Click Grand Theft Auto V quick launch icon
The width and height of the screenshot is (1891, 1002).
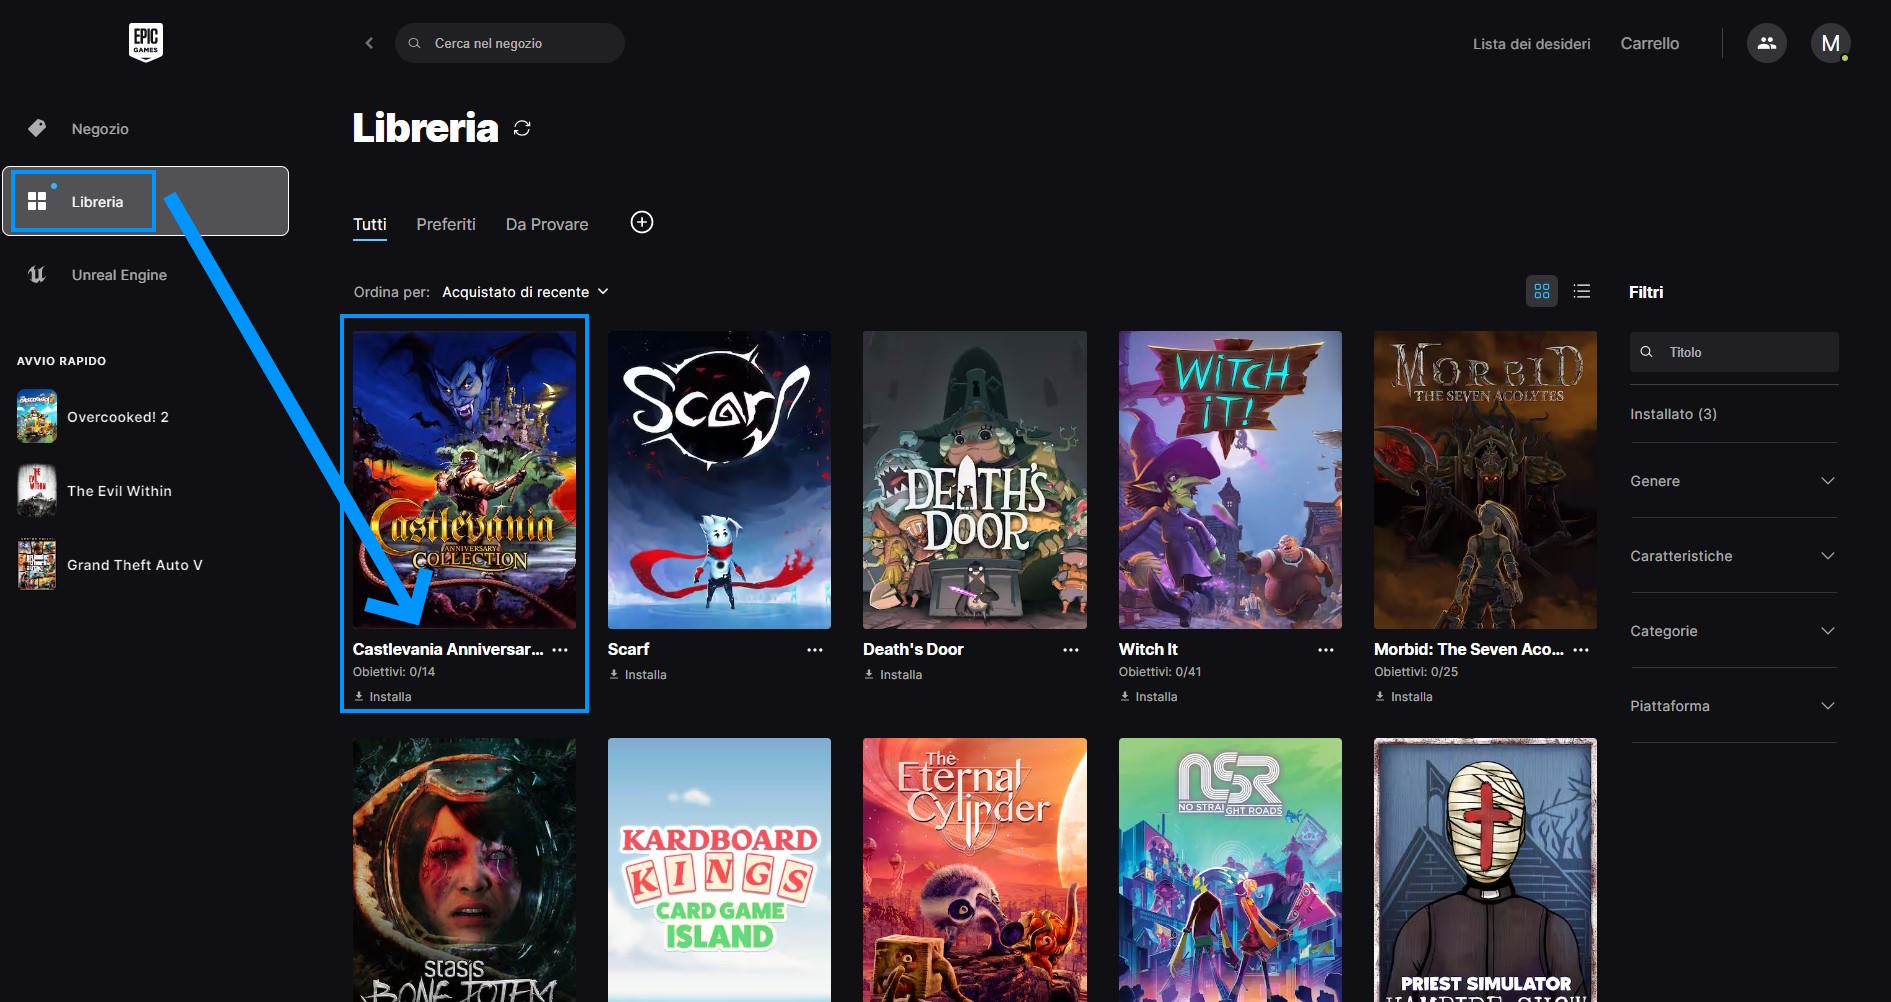(x=37, y=564)
